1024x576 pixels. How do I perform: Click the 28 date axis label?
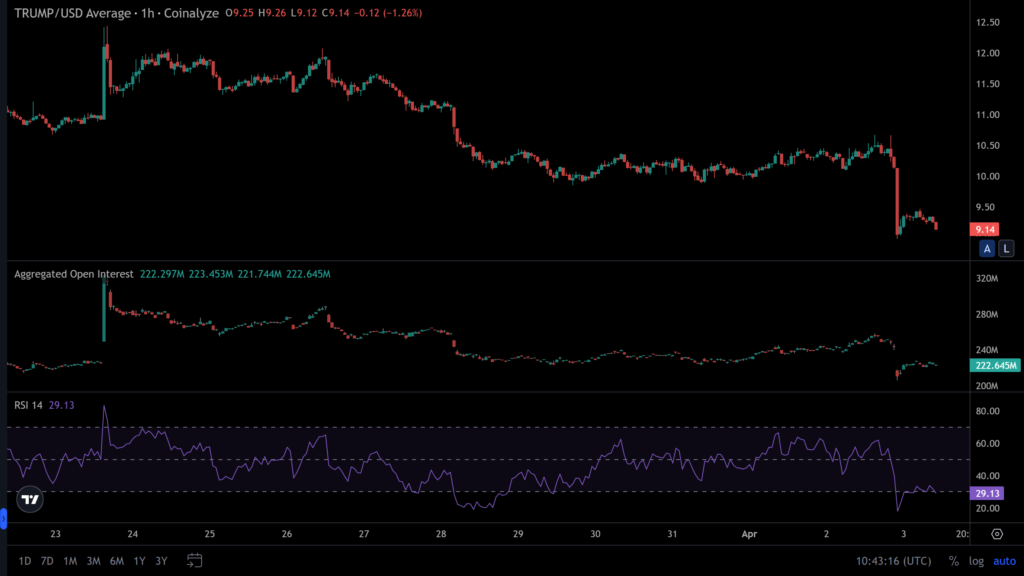(x=441, y=534)
